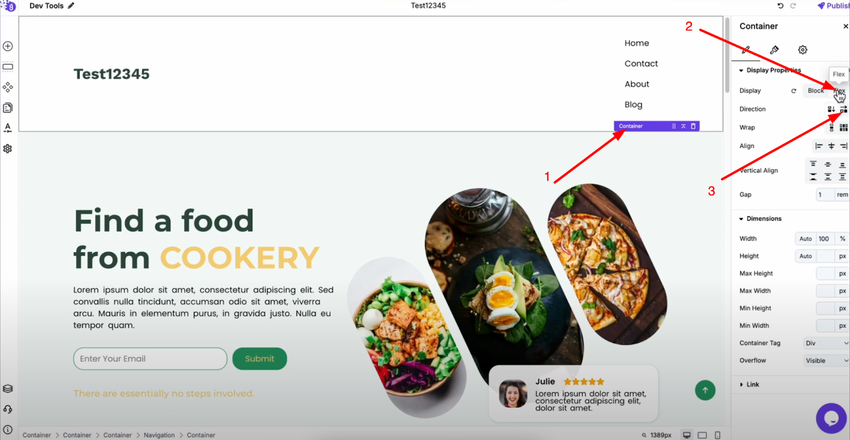This screenshot has height=440, width=850.
Task: Click the Gap value input field
Action: [x=825, y=195]
